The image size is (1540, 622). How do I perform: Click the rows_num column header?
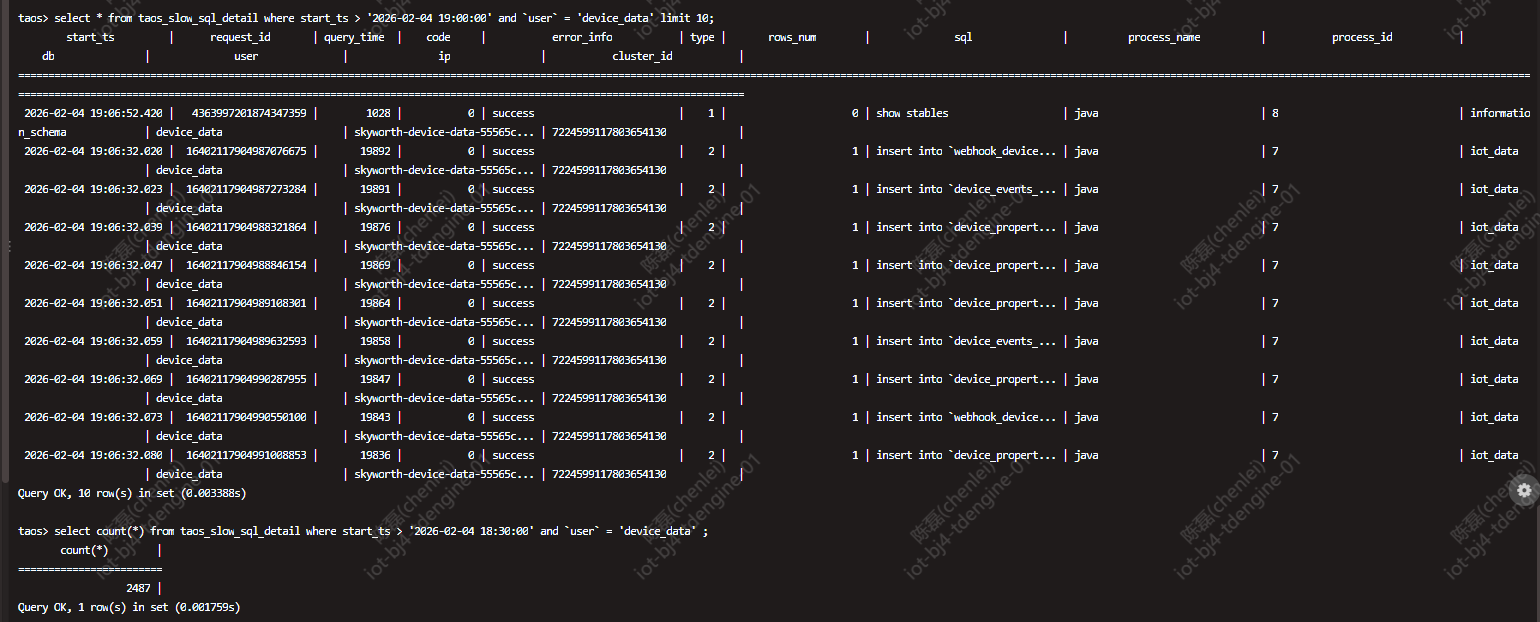point(792,37)
